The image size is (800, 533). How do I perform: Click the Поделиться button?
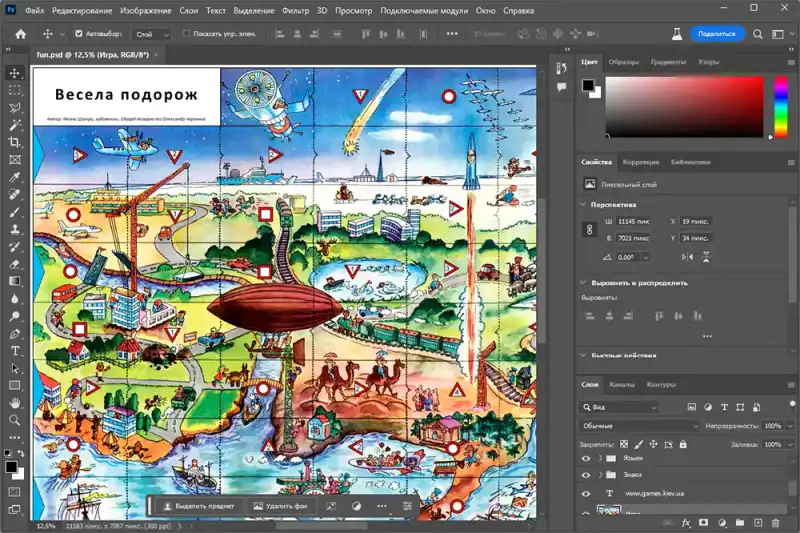(716, 33)
